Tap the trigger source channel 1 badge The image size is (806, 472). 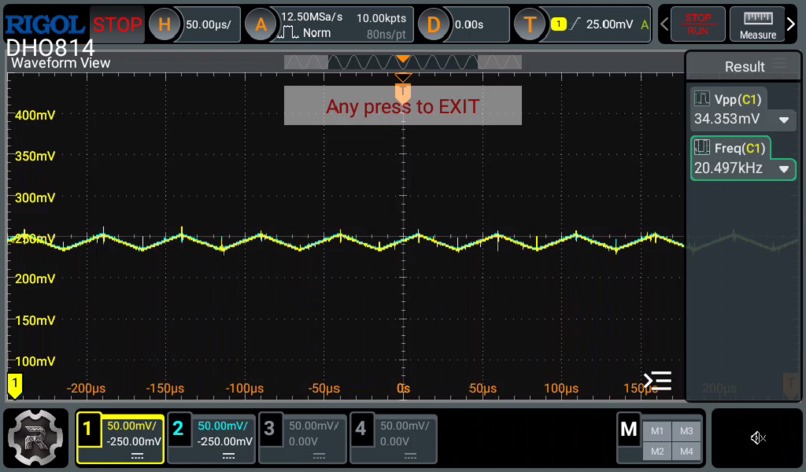coord(558,24)
